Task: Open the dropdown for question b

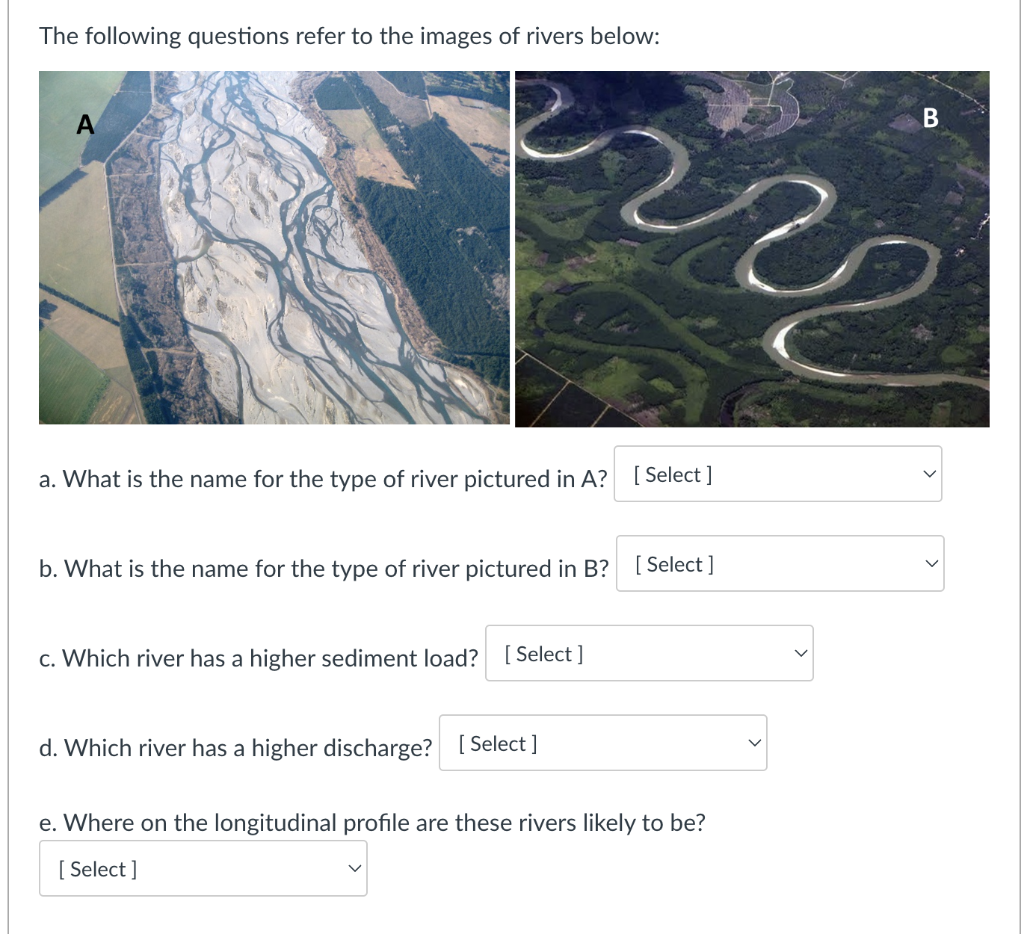Action: click(x=780, y=563)
